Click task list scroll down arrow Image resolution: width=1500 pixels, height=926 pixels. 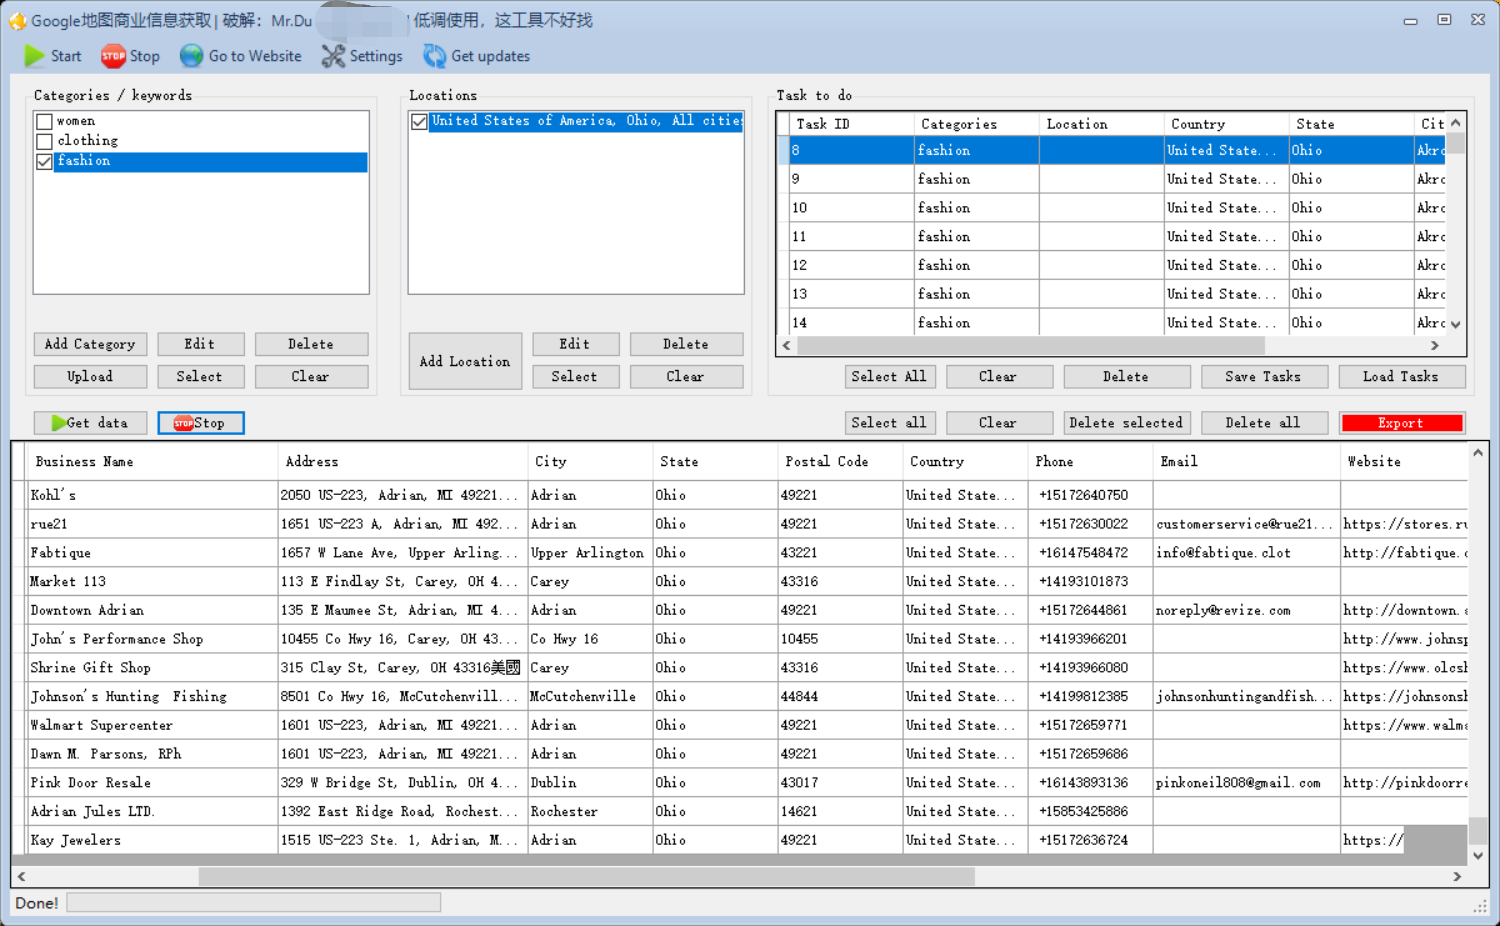(1456, 324)
